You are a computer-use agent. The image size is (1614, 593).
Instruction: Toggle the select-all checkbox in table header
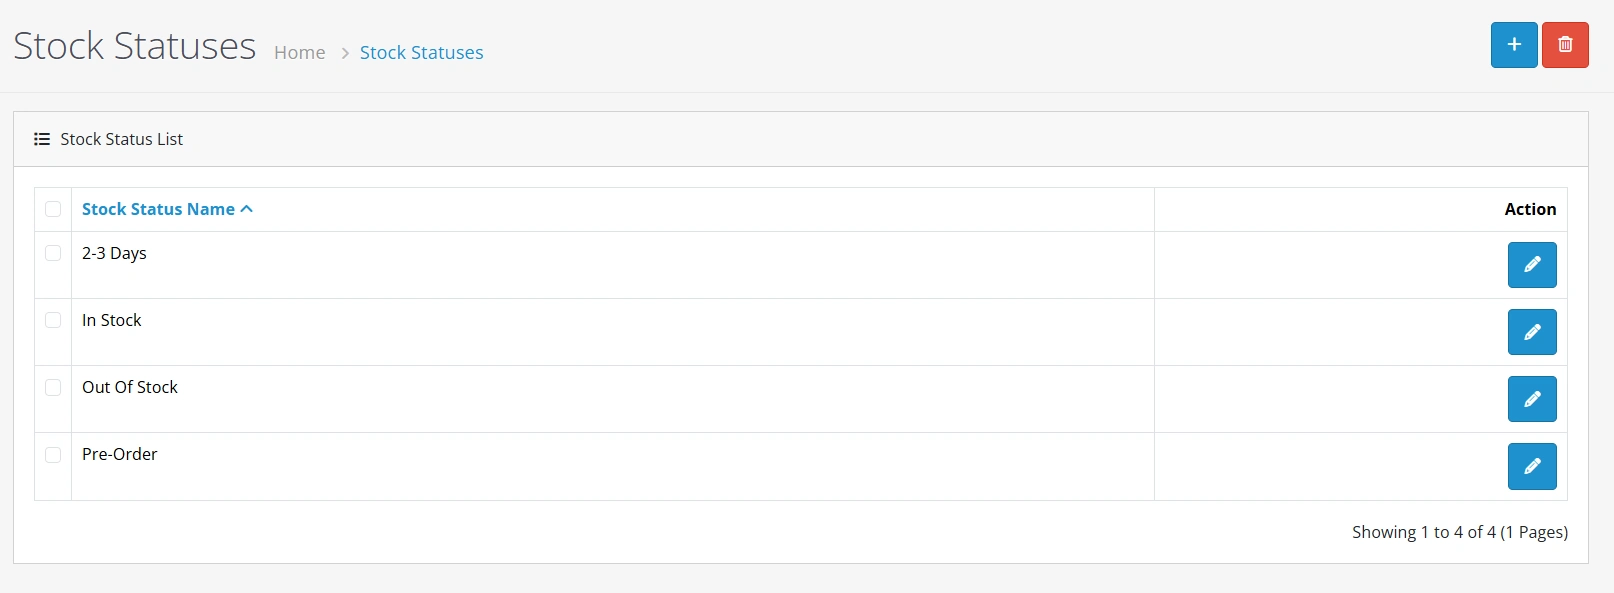53,209
